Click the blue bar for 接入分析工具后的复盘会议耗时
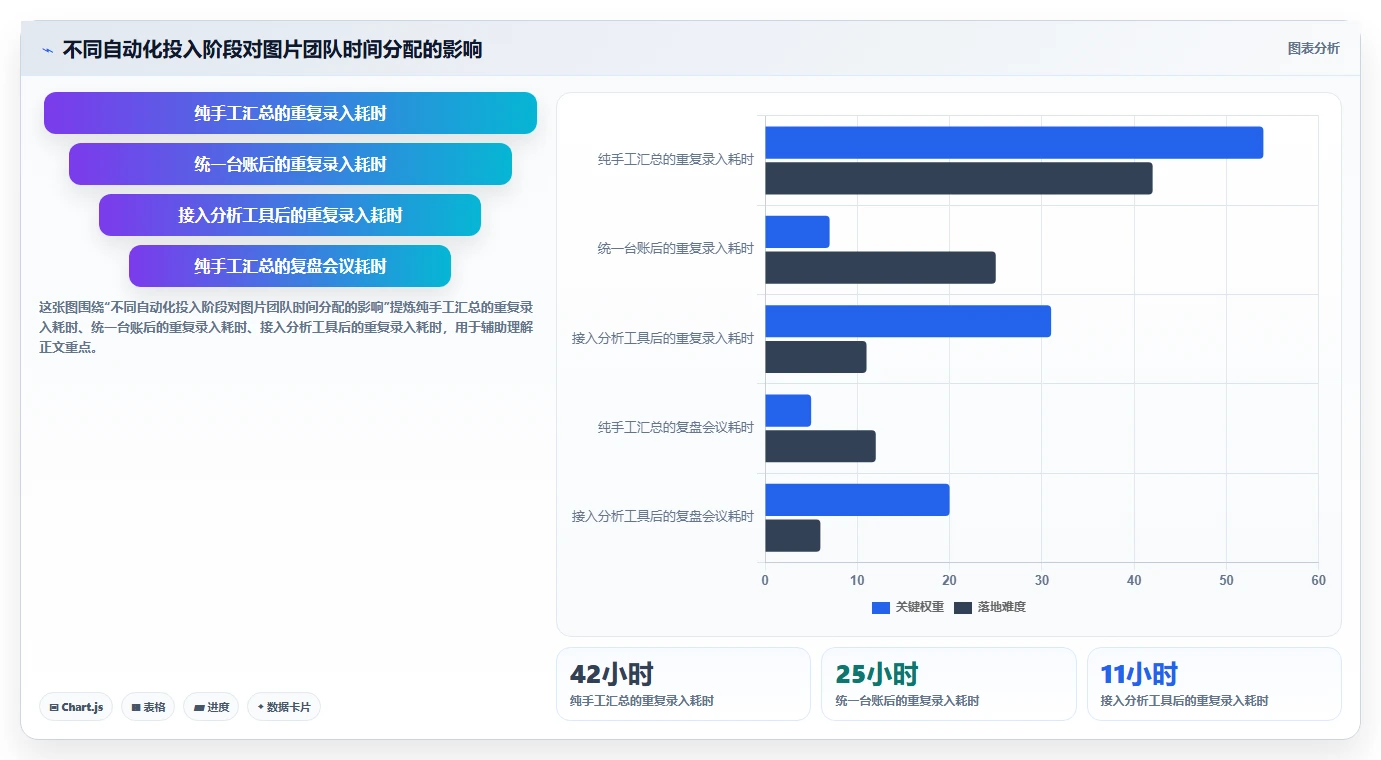 (x=857, y=500)
